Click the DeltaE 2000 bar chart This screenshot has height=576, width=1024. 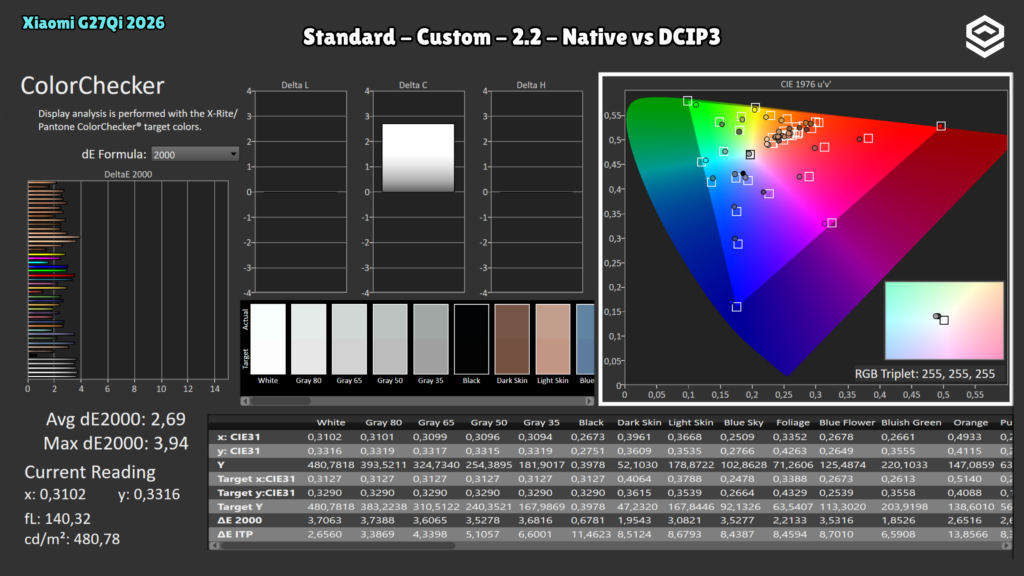tap(128, 281)
